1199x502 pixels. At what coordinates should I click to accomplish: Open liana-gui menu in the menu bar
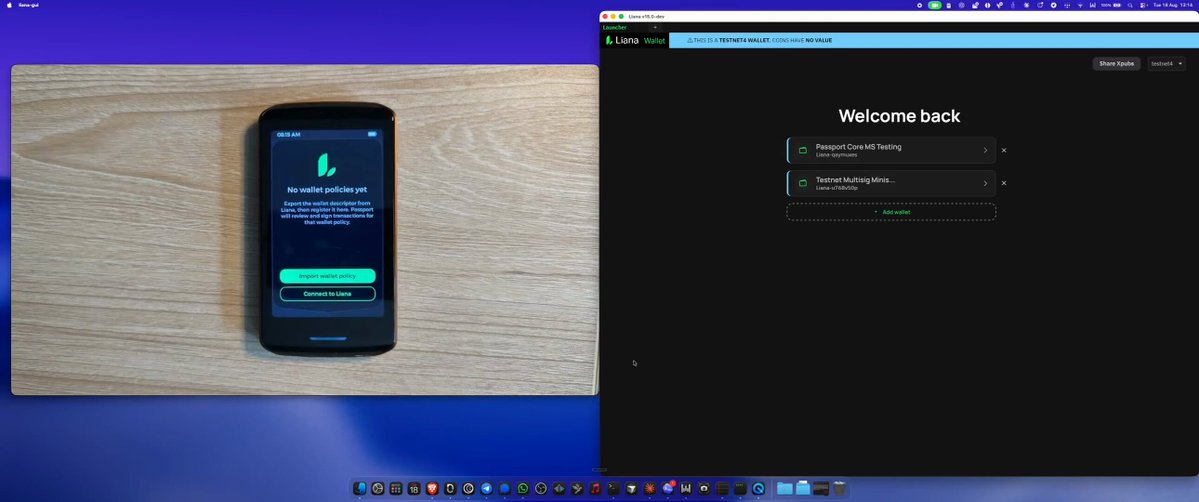tap(29, 5)
